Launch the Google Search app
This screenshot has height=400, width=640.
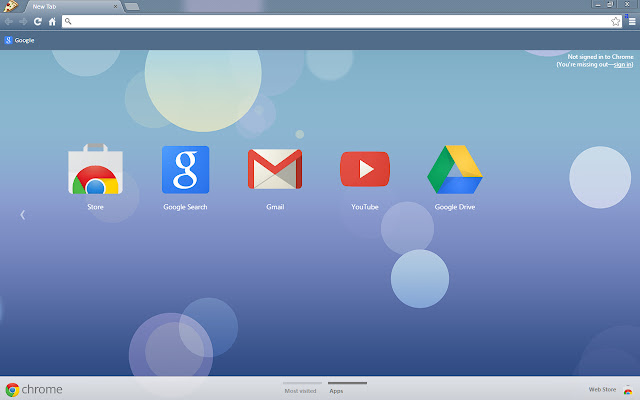point(185,169)
